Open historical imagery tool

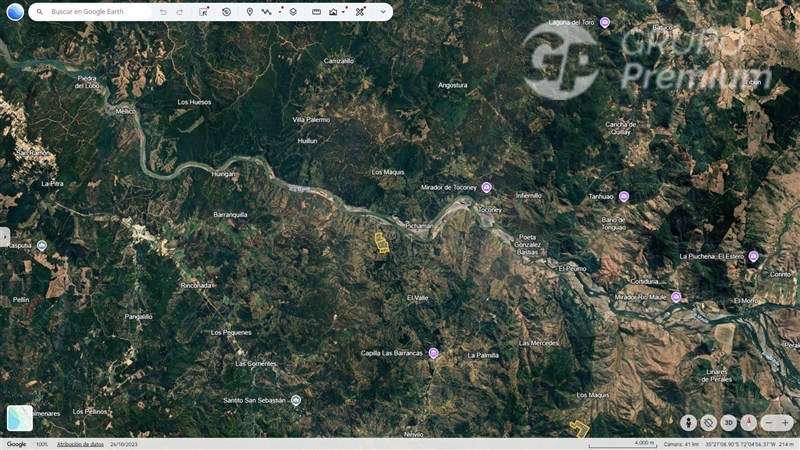(227, 12)
